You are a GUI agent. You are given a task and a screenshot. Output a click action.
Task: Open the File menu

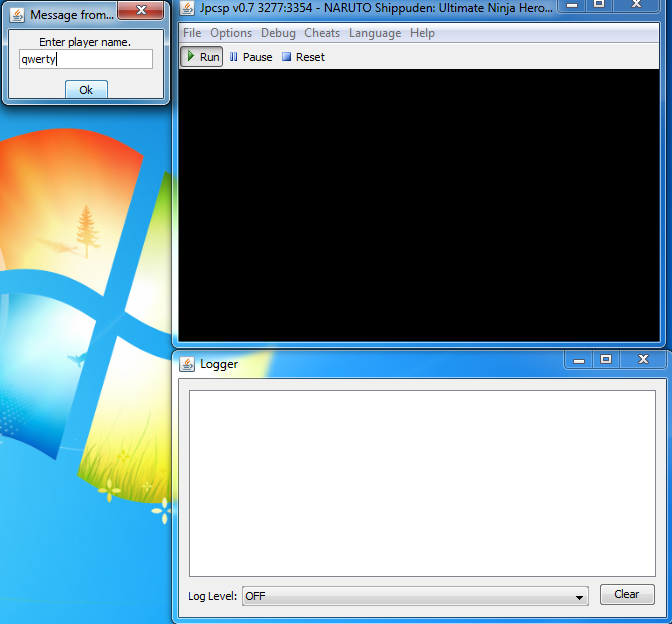pyautogui.click(x=192, y=33)
